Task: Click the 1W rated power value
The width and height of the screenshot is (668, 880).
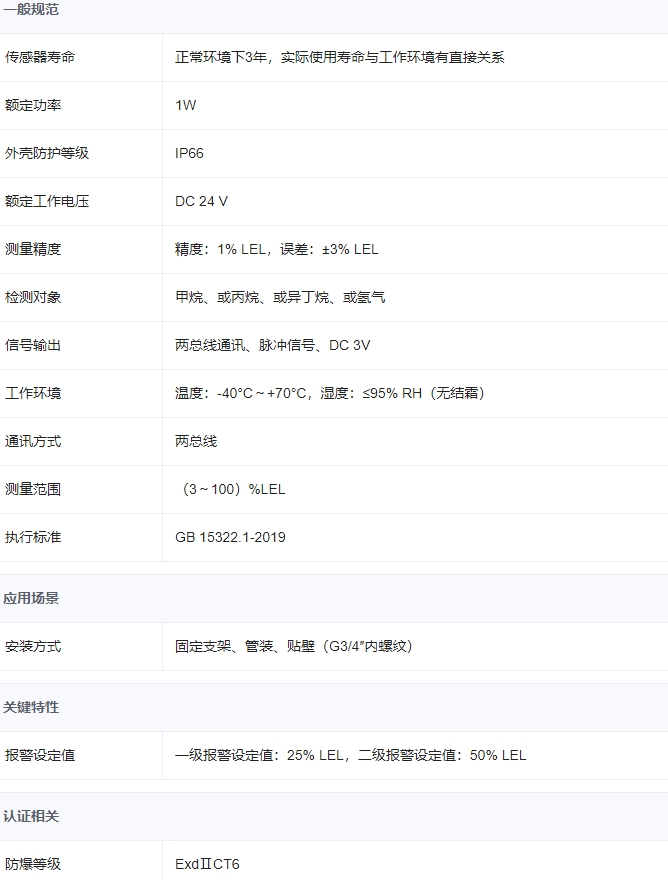Action: click(186, 105)
